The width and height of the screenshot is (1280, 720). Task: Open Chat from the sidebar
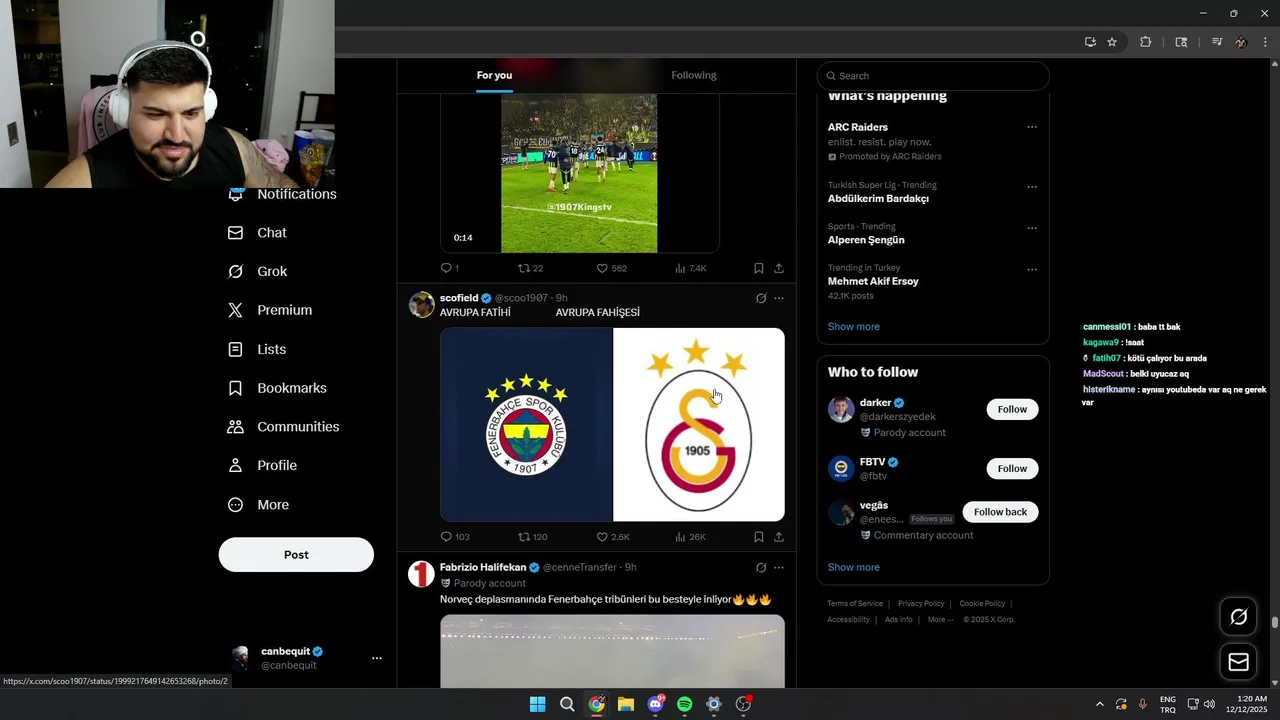point(258,233)
